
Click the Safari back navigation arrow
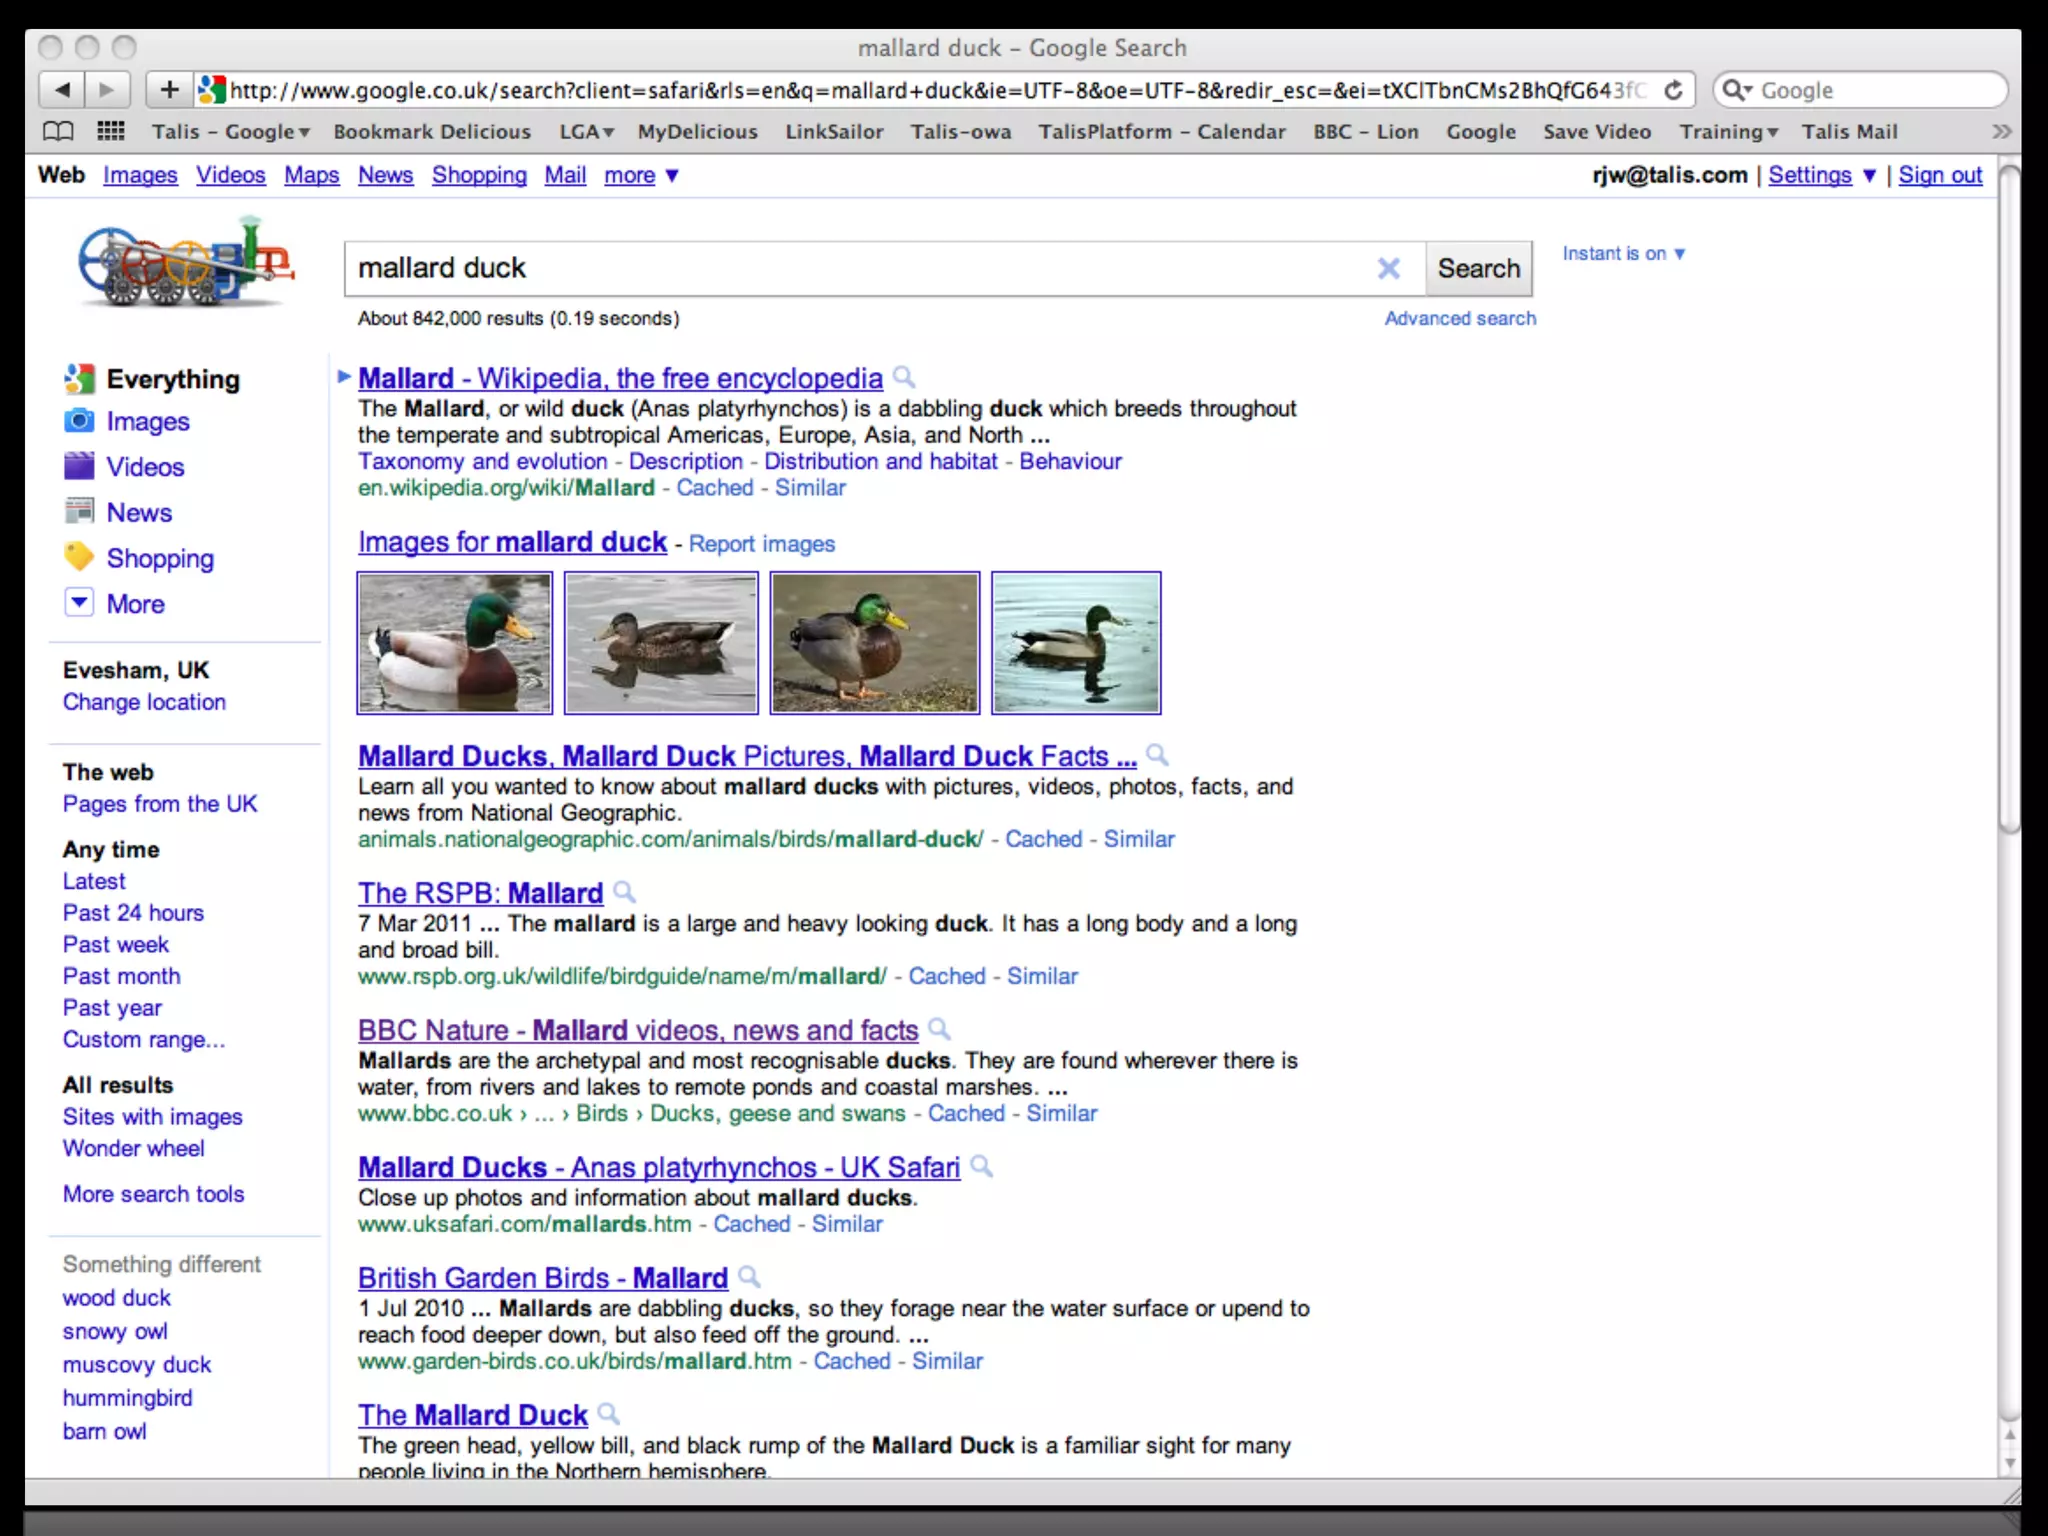tap(62, 90)
